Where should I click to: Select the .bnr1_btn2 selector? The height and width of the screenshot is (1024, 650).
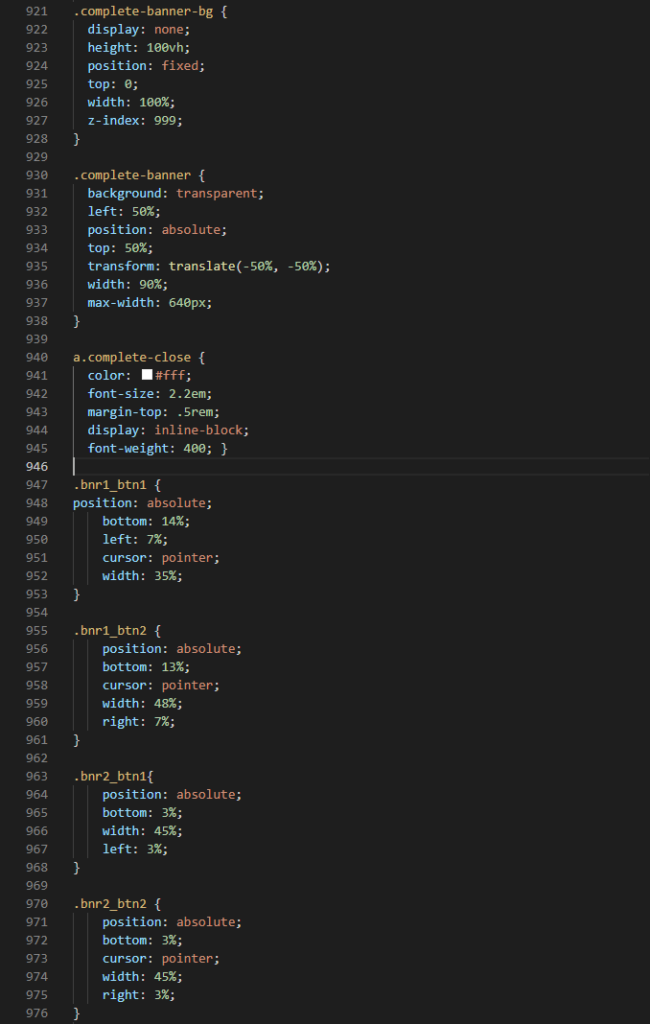[x=110, y=631]
